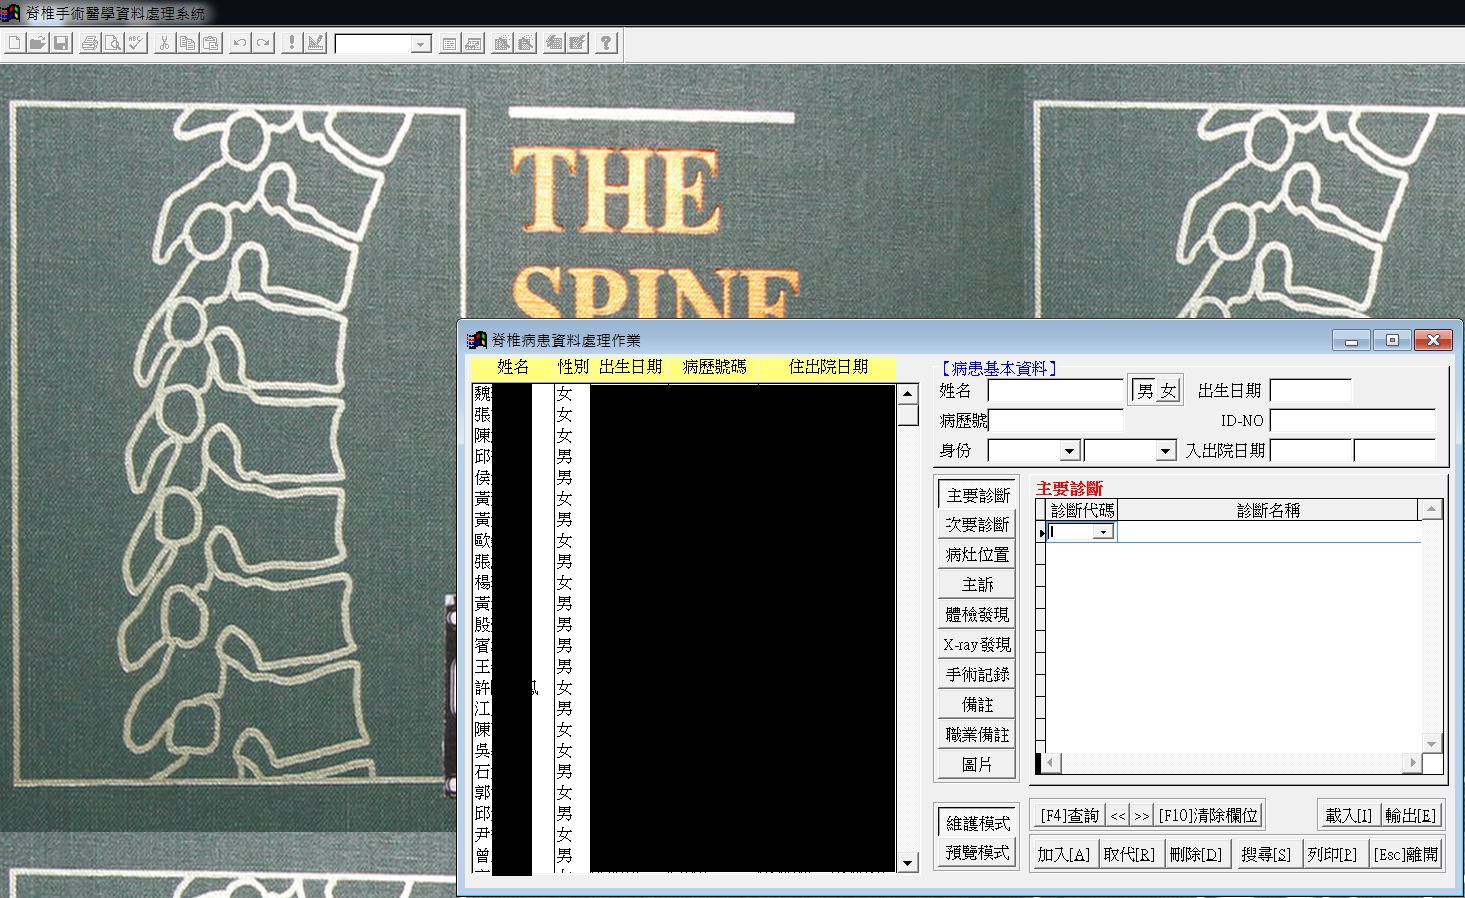Click the exclamation mark toolbar icon
This screenshot has width=1465, height=898.
coord(292,43)
